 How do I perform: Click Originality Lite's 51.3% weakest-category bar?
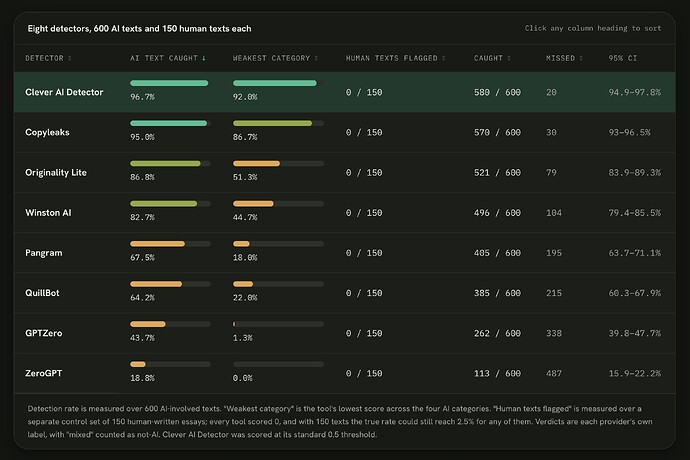point(278,163)
